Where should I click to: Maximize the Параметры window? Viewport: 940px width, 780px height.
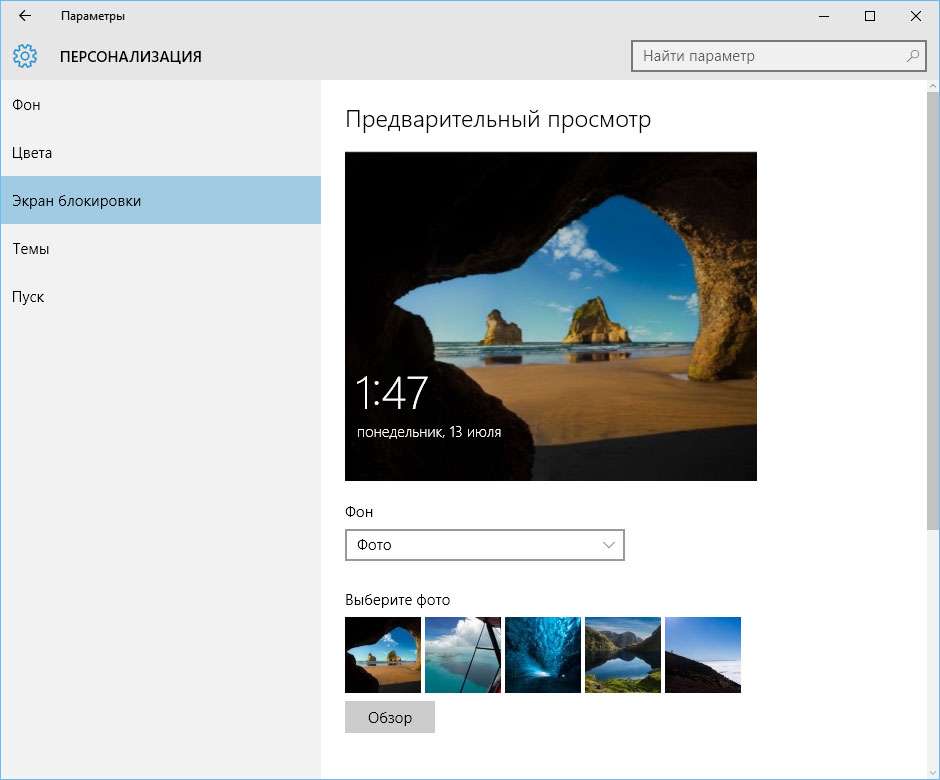click(x=870, y=16)
